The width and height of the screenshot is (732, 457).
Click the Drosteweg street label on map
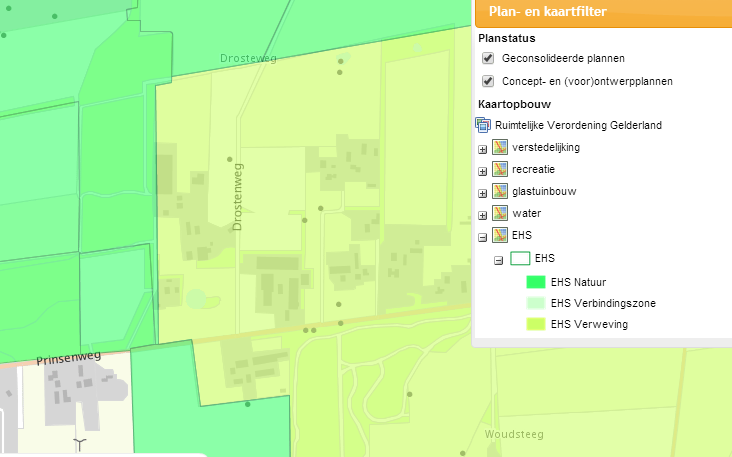(248, 59)
